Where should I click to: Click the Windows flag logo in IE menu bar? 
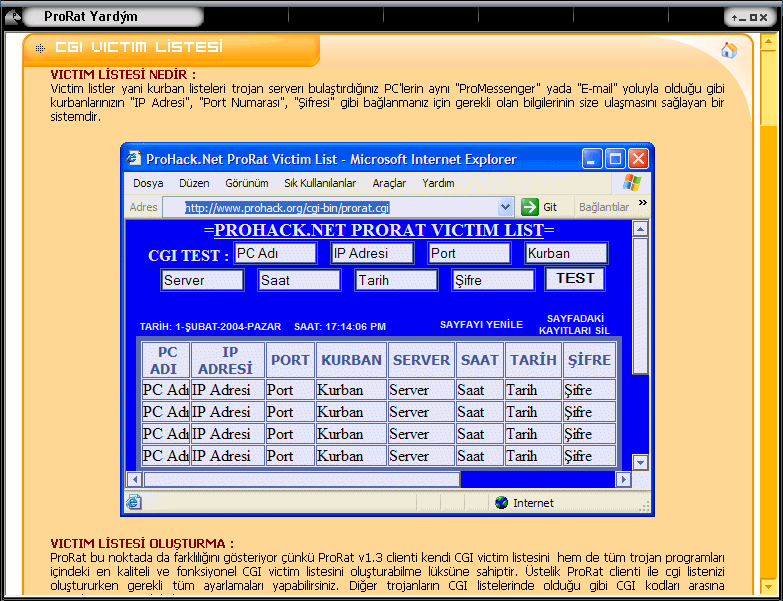coord(631,183)
